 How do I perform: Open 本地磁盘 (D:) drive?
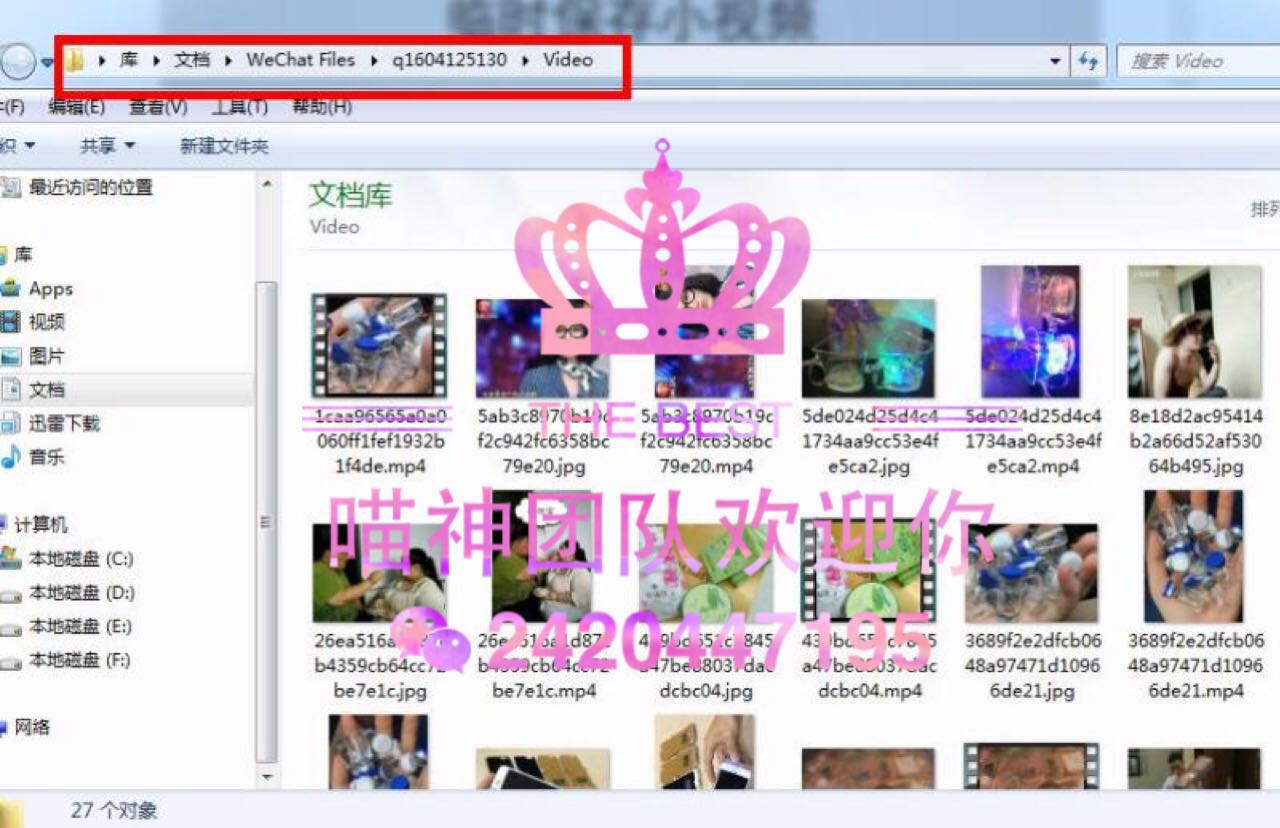81,592
